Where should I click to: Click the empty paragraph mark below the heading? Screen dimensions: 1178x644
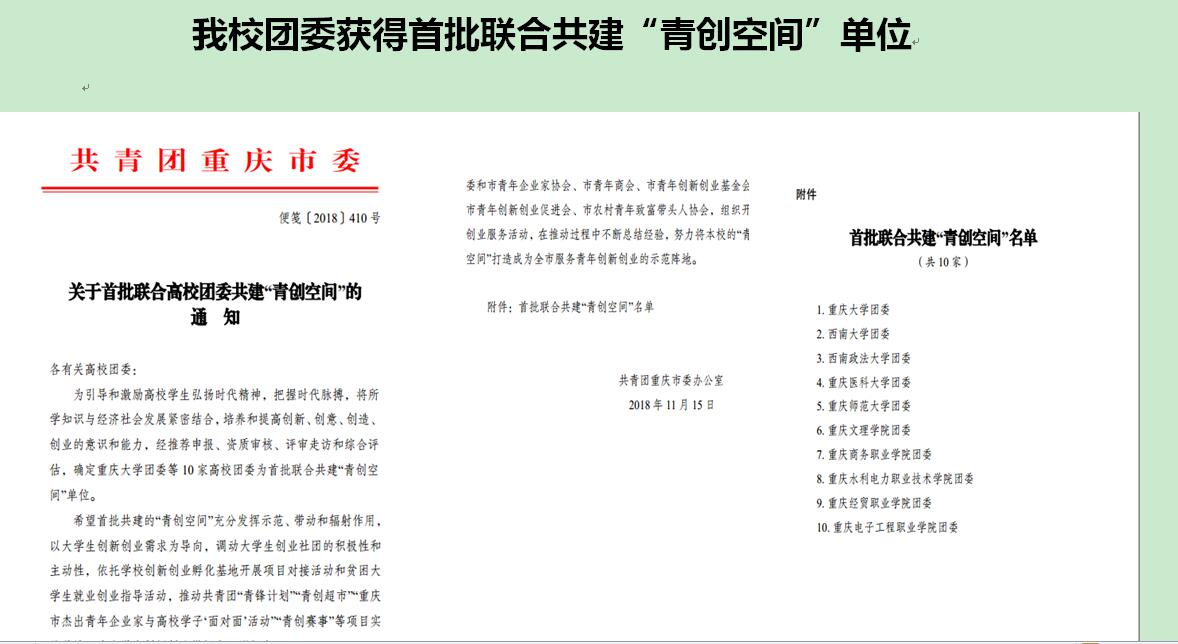86,88
